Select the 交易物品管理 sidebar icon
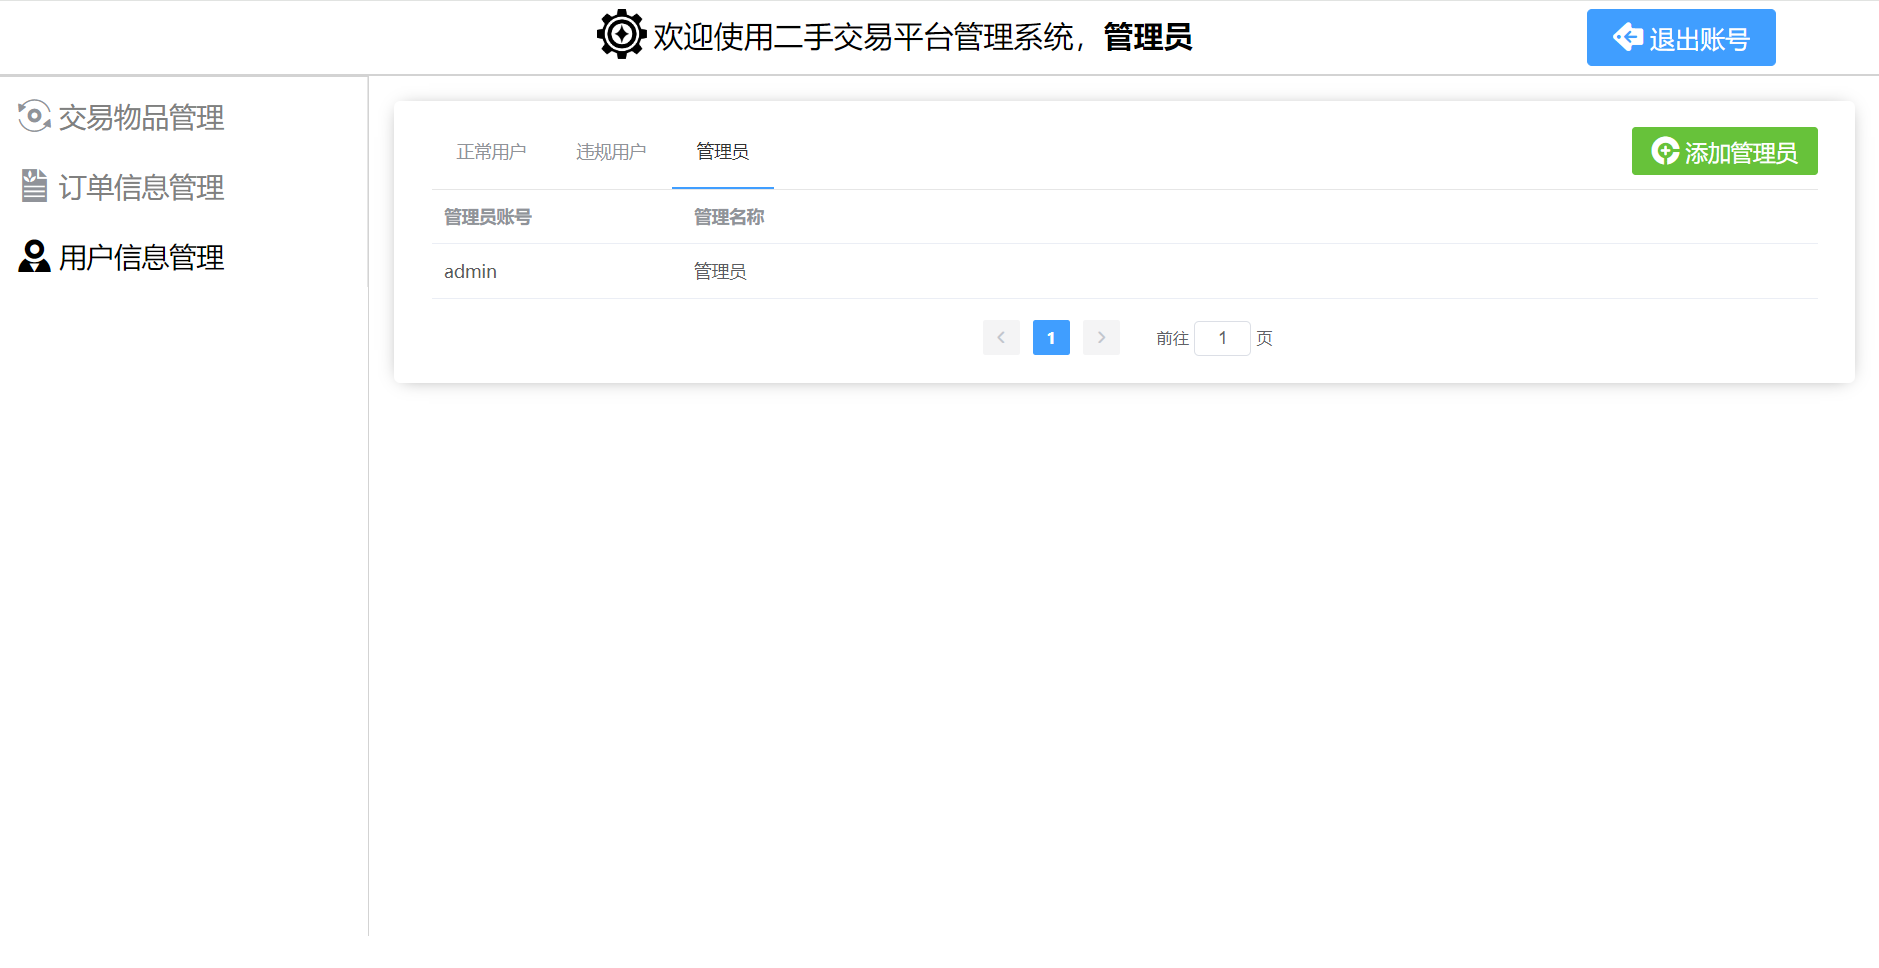The width and height of the screenshot is (1879, 968). (x=35, y=117)
